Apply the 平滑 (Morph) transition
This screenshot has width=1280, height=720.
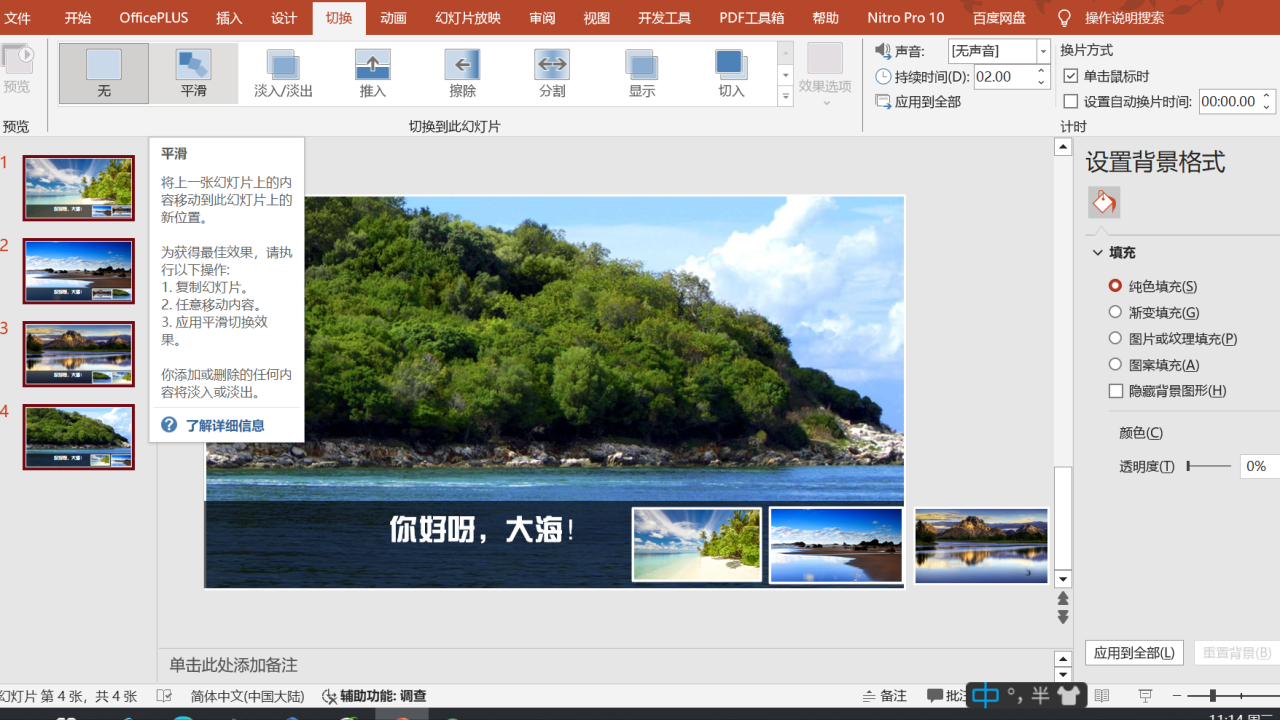coord(192,72)
